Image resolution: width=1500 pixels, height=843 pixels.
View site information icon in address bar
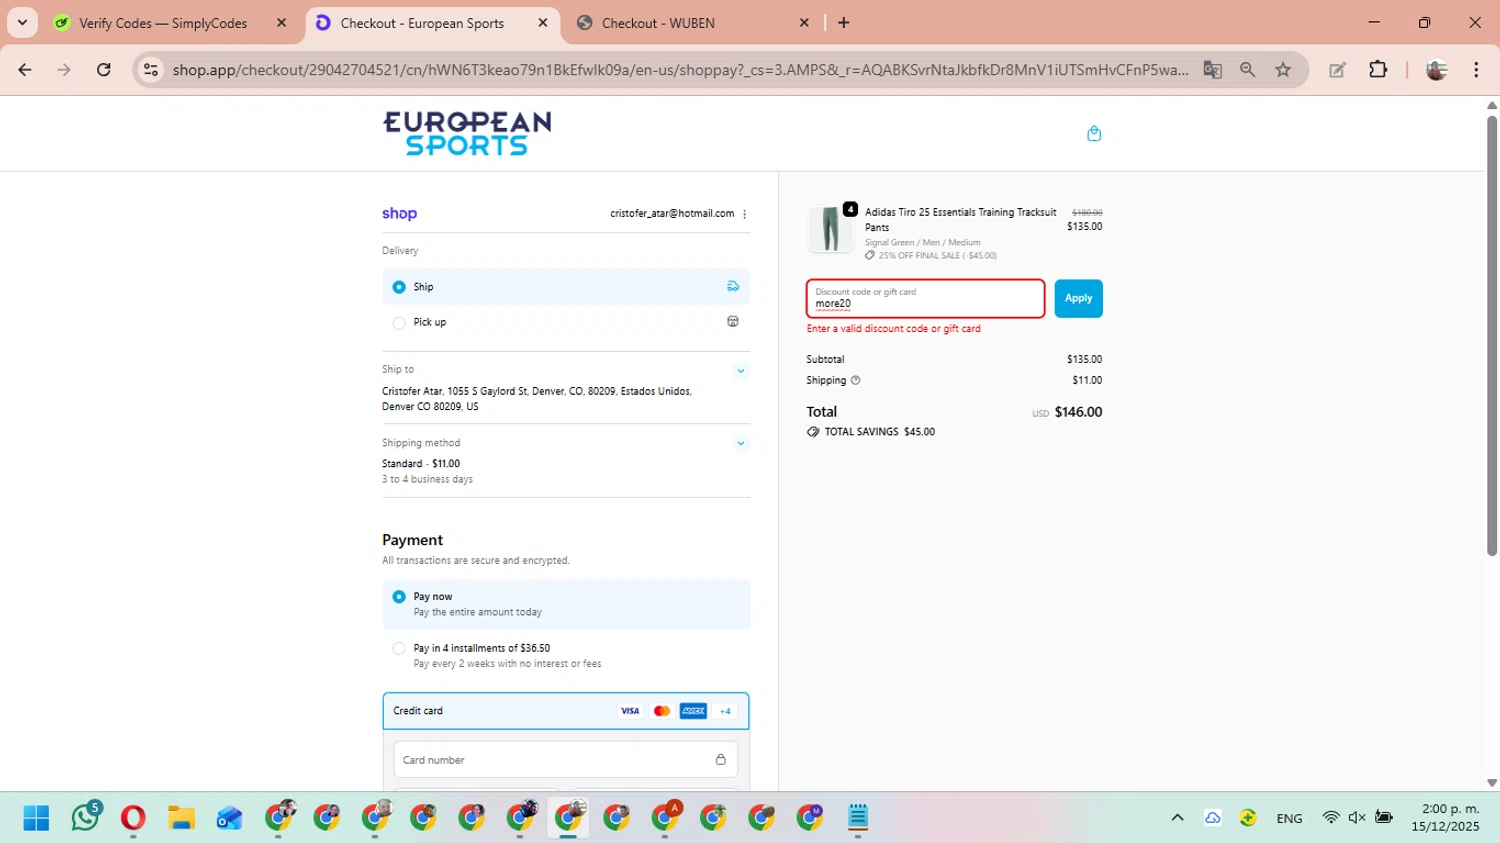(151, 69)
